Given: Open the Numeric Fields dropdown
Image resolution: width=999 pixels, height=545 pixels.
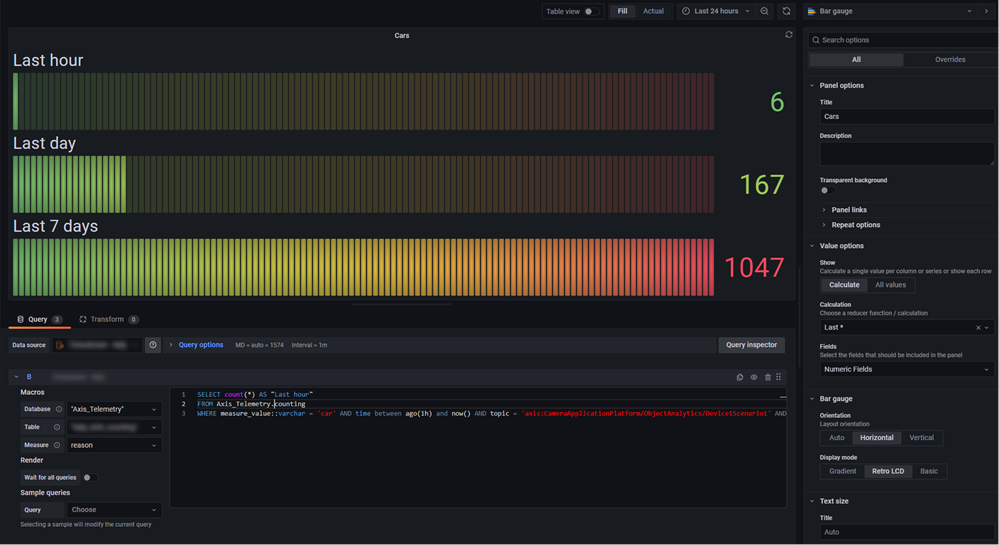Looking at the screenshot, I should coord(907,370).
